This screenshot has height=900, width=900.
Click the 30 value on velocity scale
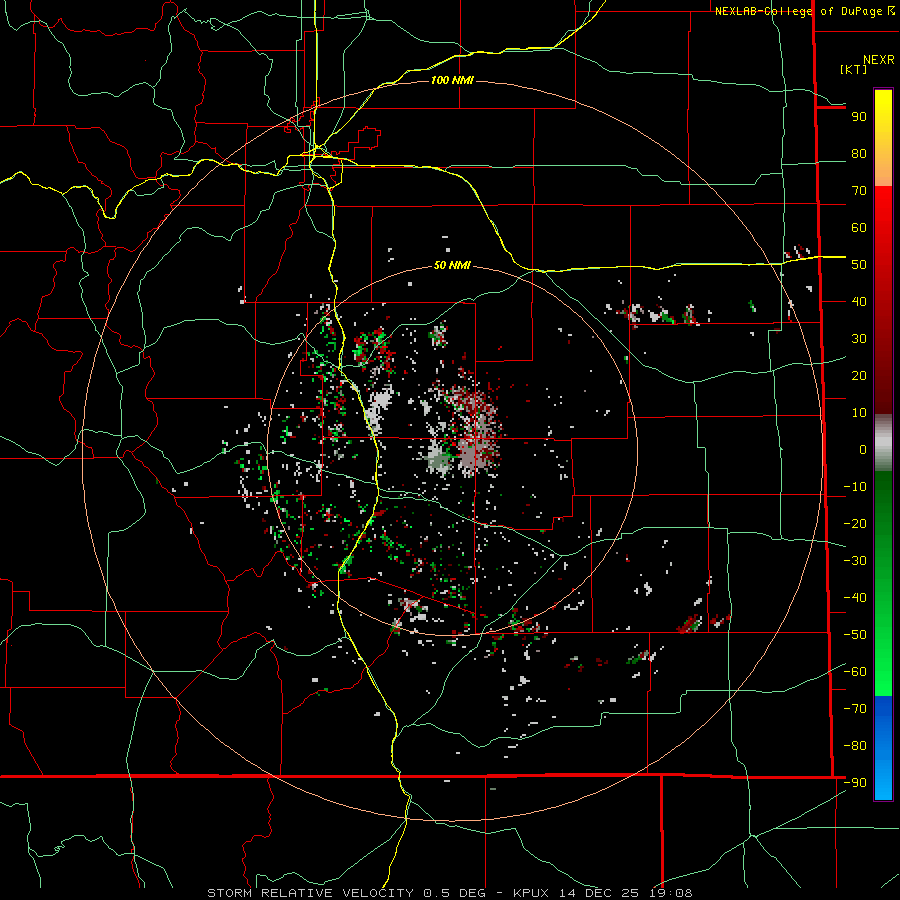(859, 339)
